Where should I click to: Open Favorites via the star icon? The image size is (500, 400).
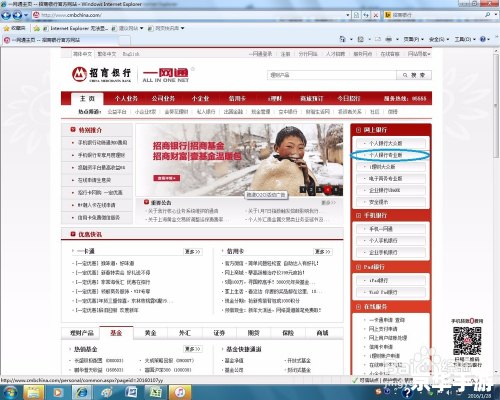[6, 28]
